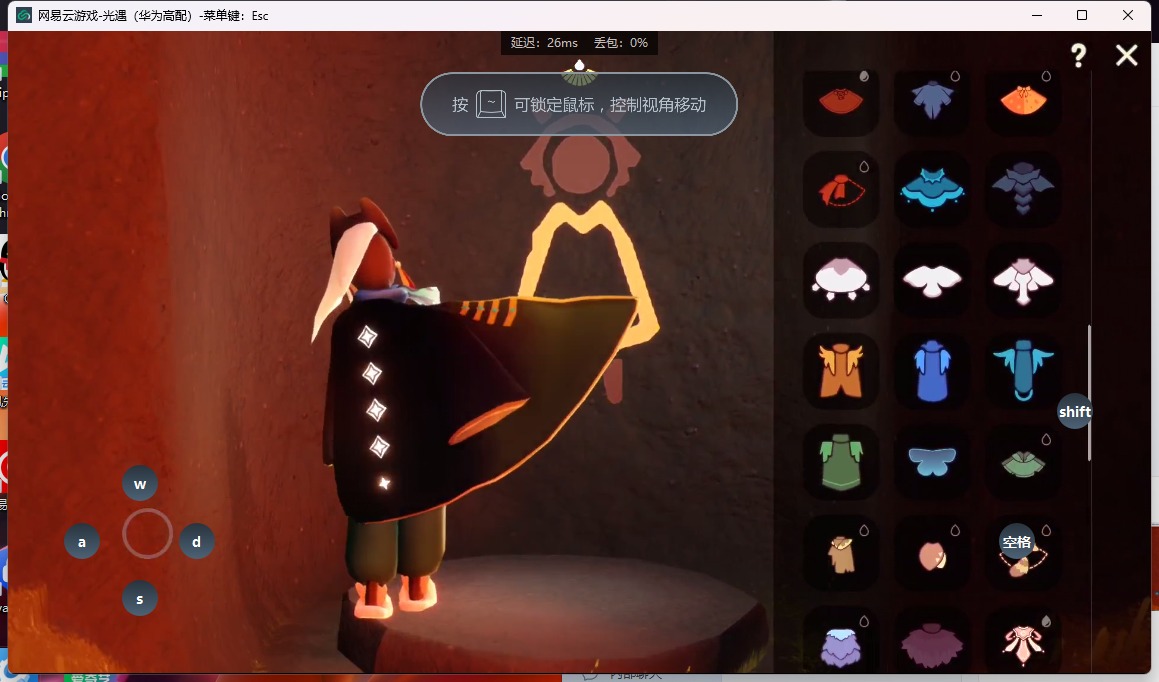Choose the blue hooded long cape
The width and height of the screenshot is (1159, 682).
[x=932, y=371]
